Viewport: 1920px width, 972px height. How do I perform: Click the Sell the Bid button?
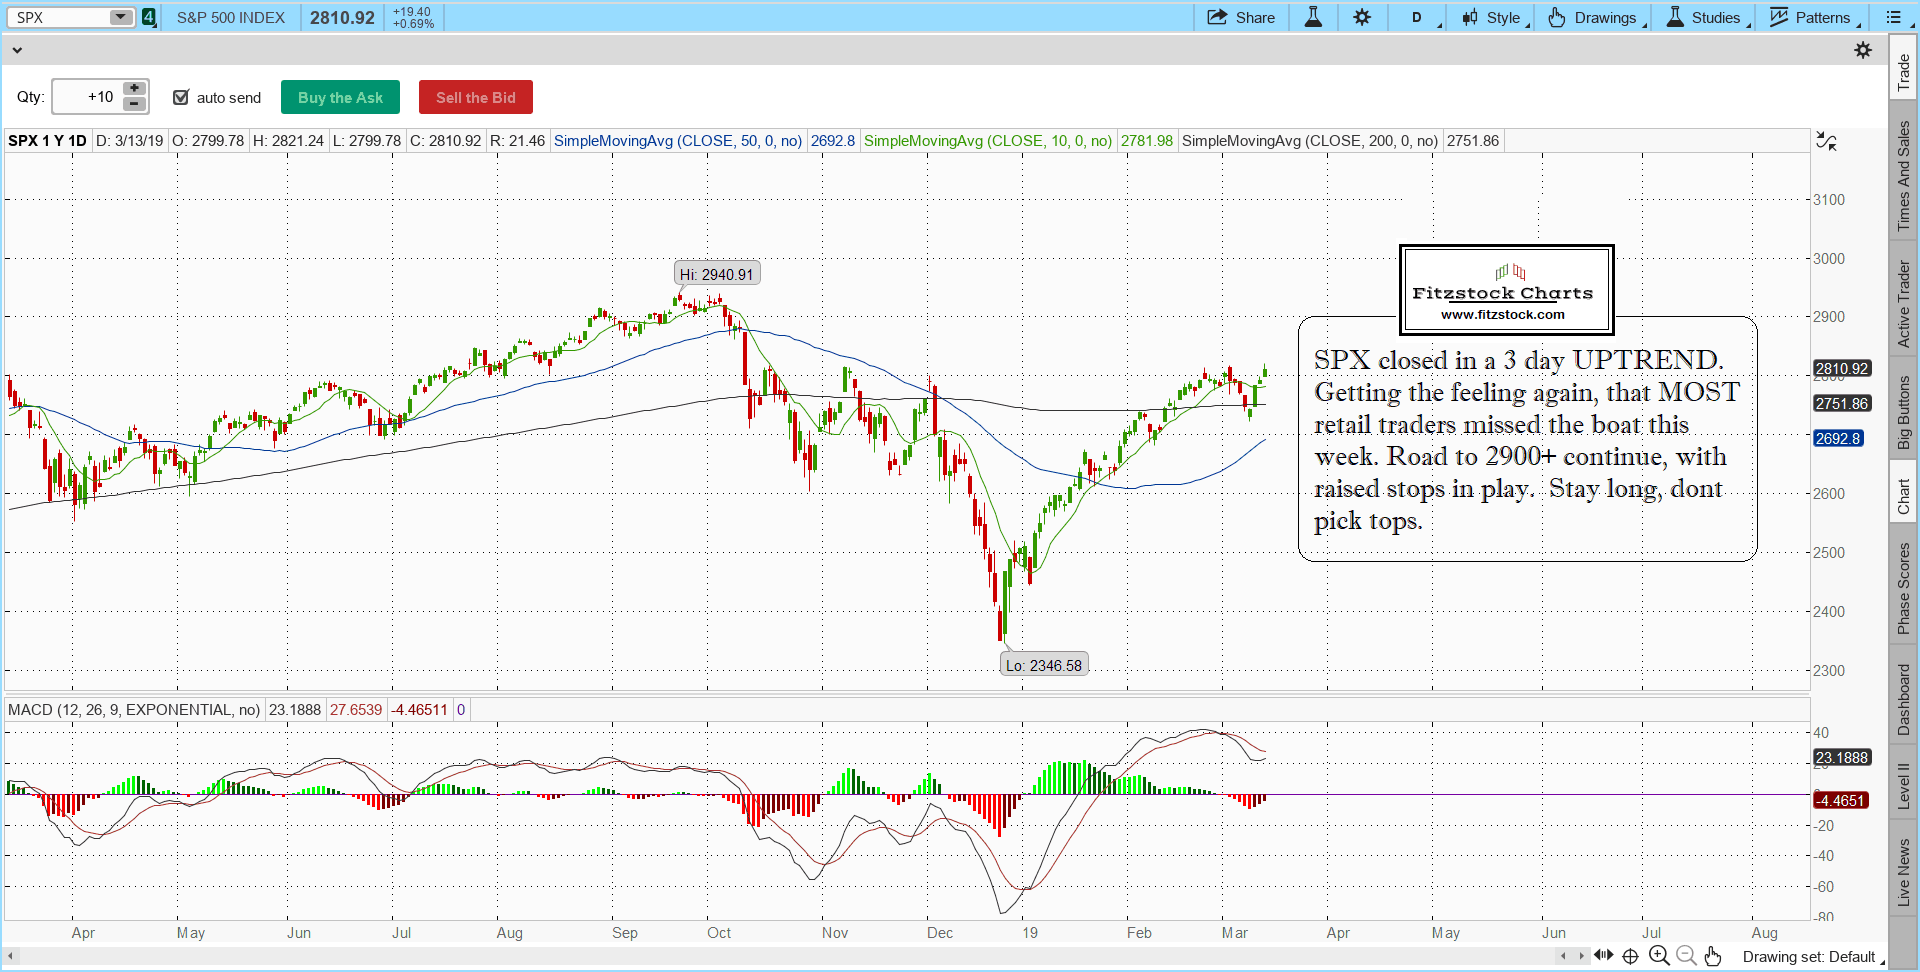[x=475, y=97]
